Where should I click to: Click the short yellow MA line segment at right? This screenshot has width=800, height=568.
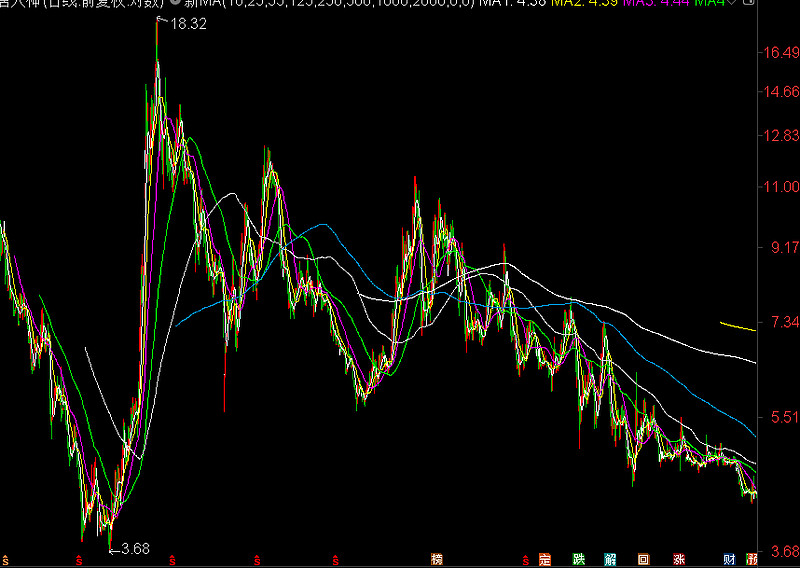point(738,327)
